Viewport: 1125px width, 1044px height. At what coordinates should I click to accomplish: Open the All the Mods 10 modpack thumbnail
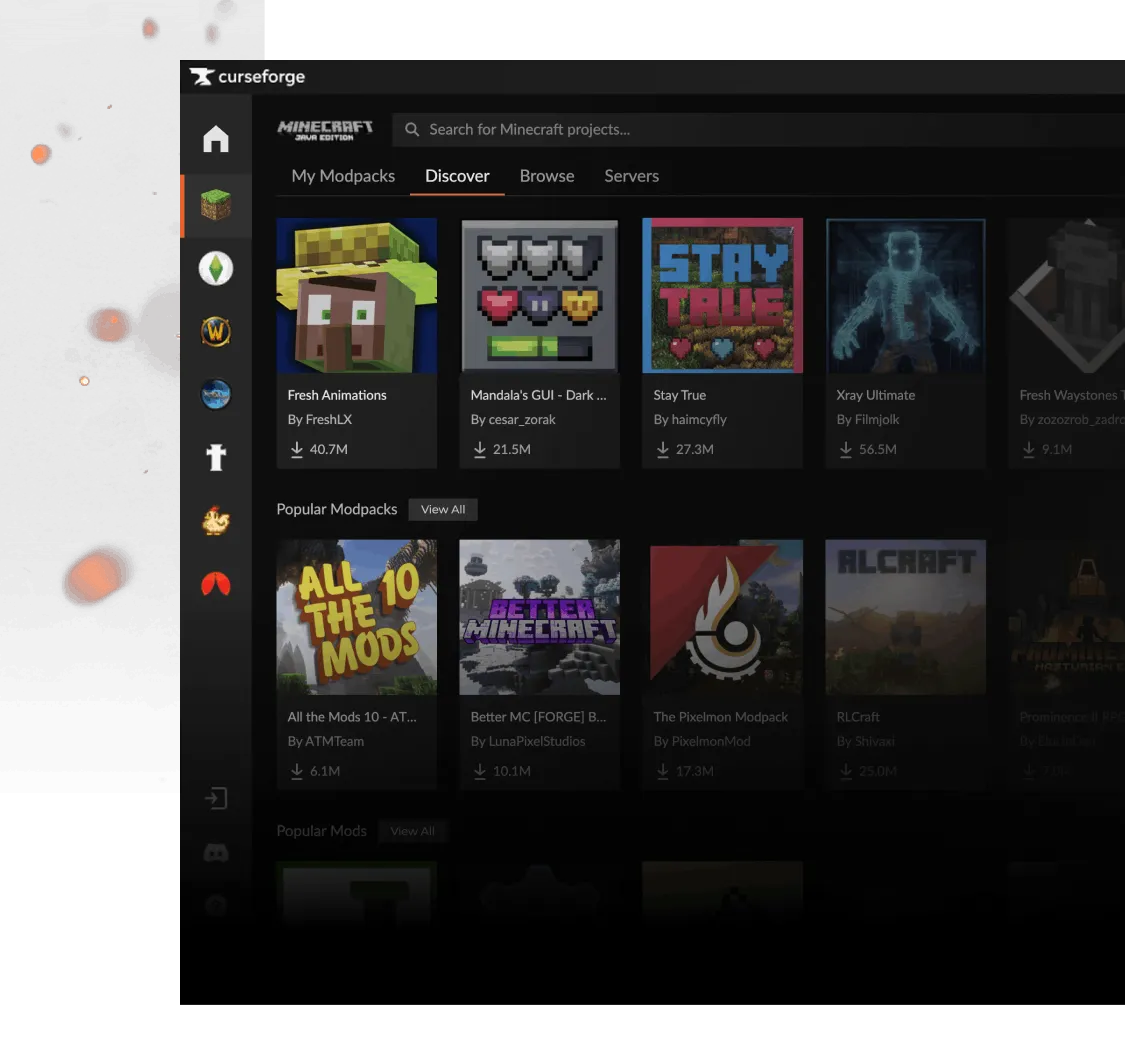(357, 617)
